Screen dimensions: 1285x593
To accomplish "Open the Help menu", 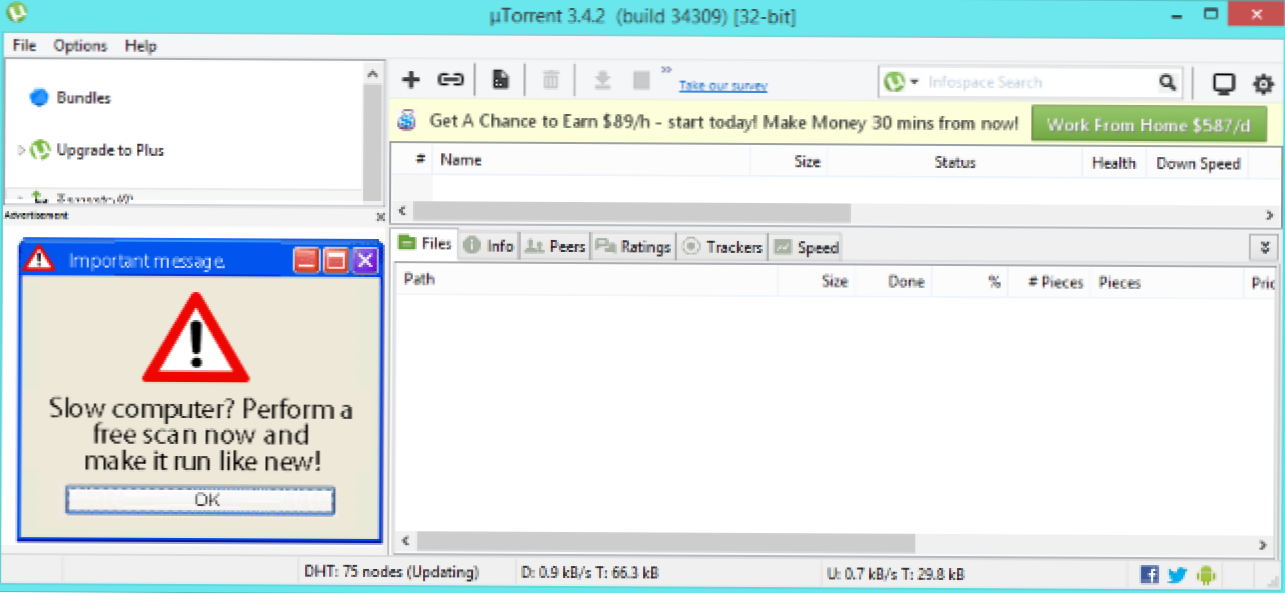I will (x=141, y=46).
